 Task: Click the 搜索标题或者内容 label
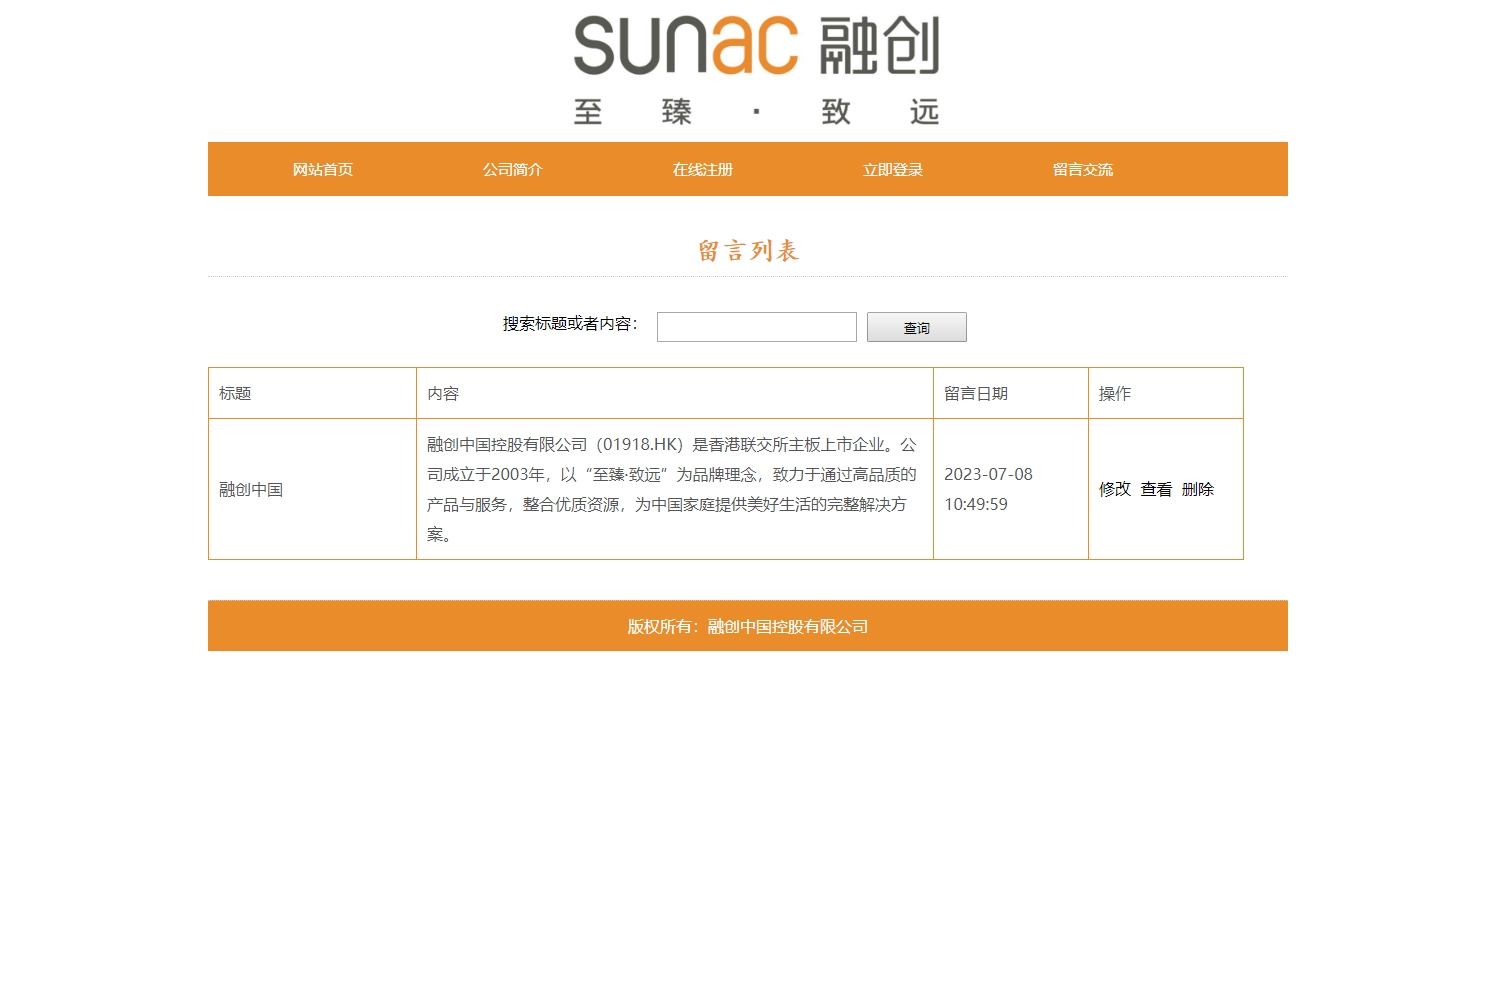coord(570,324)
